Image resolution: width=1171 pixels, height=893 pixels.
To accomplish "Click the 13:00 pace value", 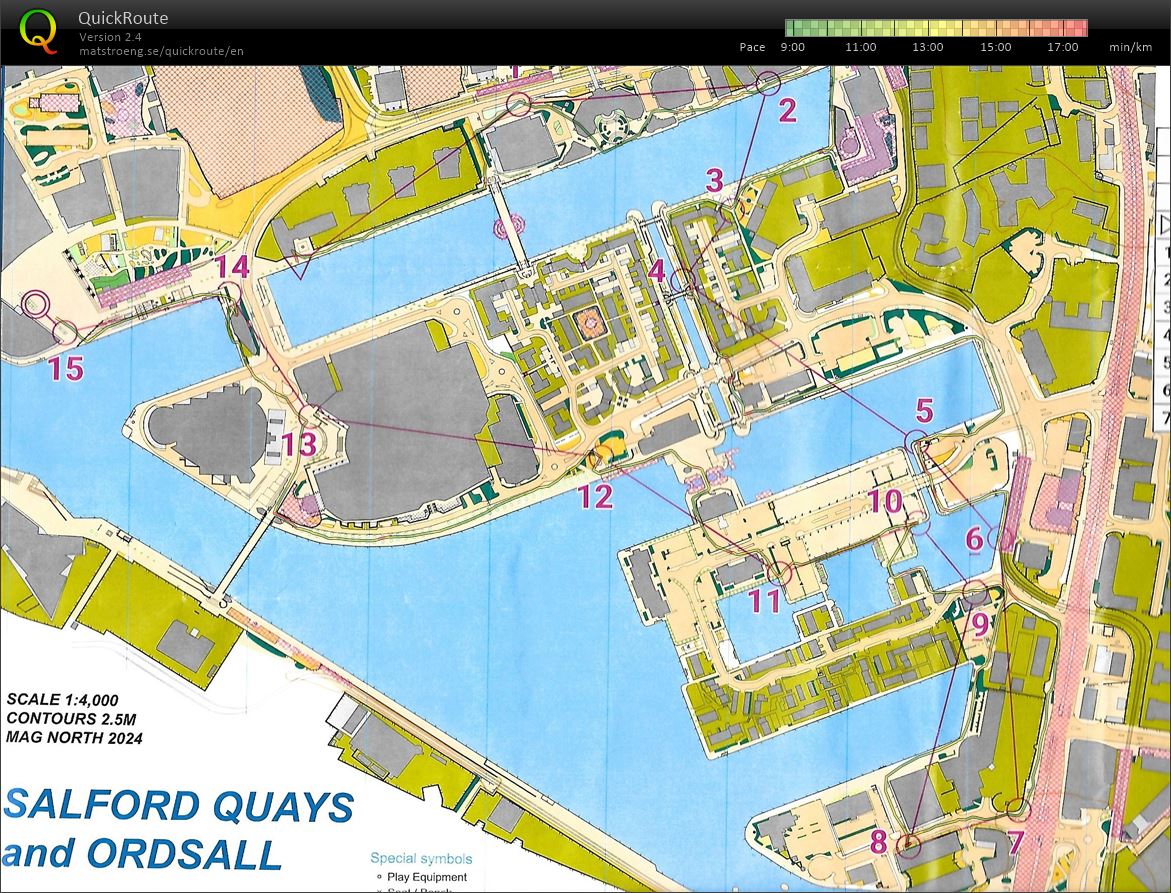I will pyautogui.click(x=928, y=47).
